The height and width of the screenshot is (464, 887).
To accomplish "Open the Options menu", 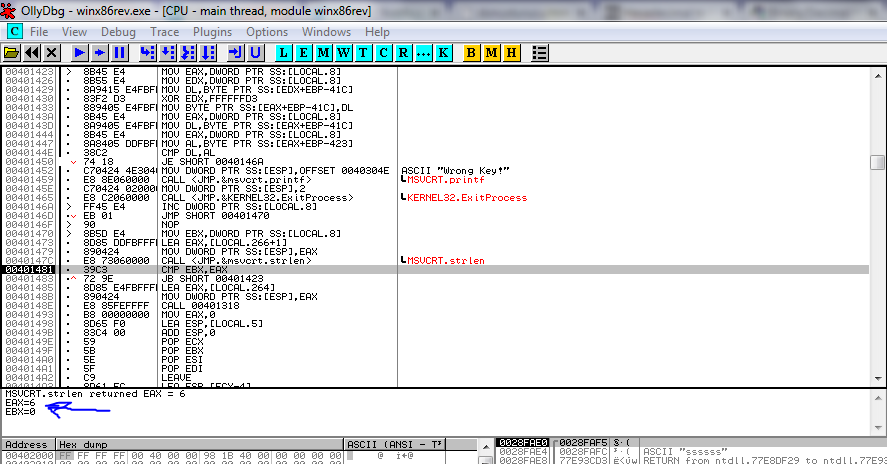I will pos(267,32).
